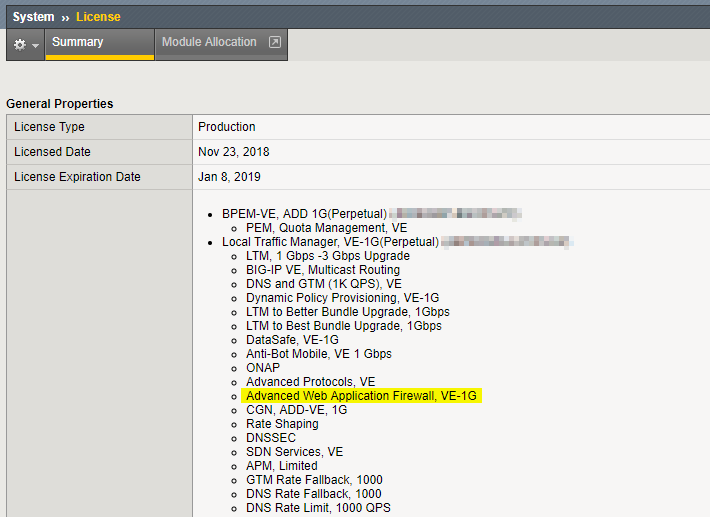The height and width of the screenshot is (517, 710).
Task: Click highlighted Advanced Web Application Firewall entry
Action: tap(363, 396)
